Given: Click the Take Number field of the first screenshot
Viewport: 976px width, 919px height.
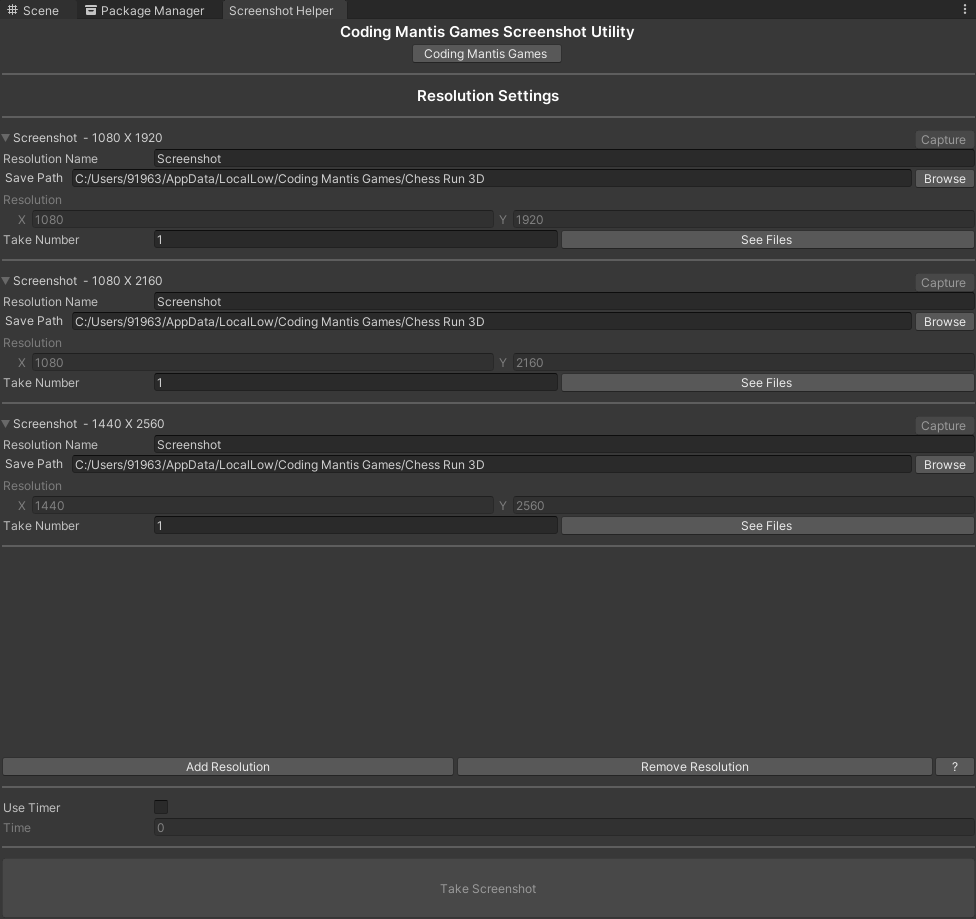Looking at the screenshot, I should [356, 239].
